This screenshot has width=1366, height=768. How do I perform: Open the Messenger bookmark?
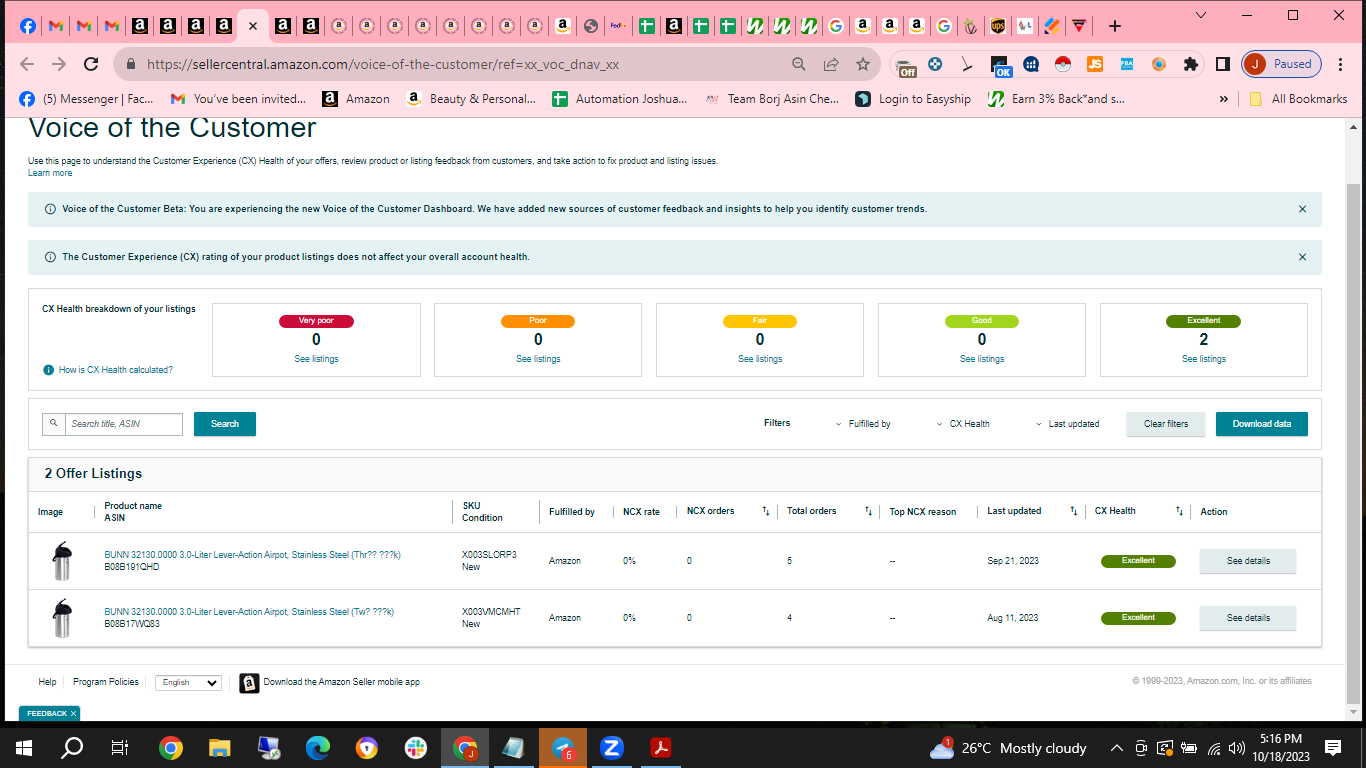click(x=86, y=99)
